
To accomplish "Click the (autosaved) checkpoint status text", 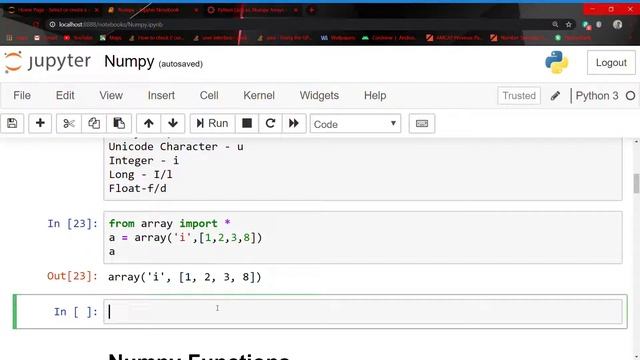I will (180, 64).
